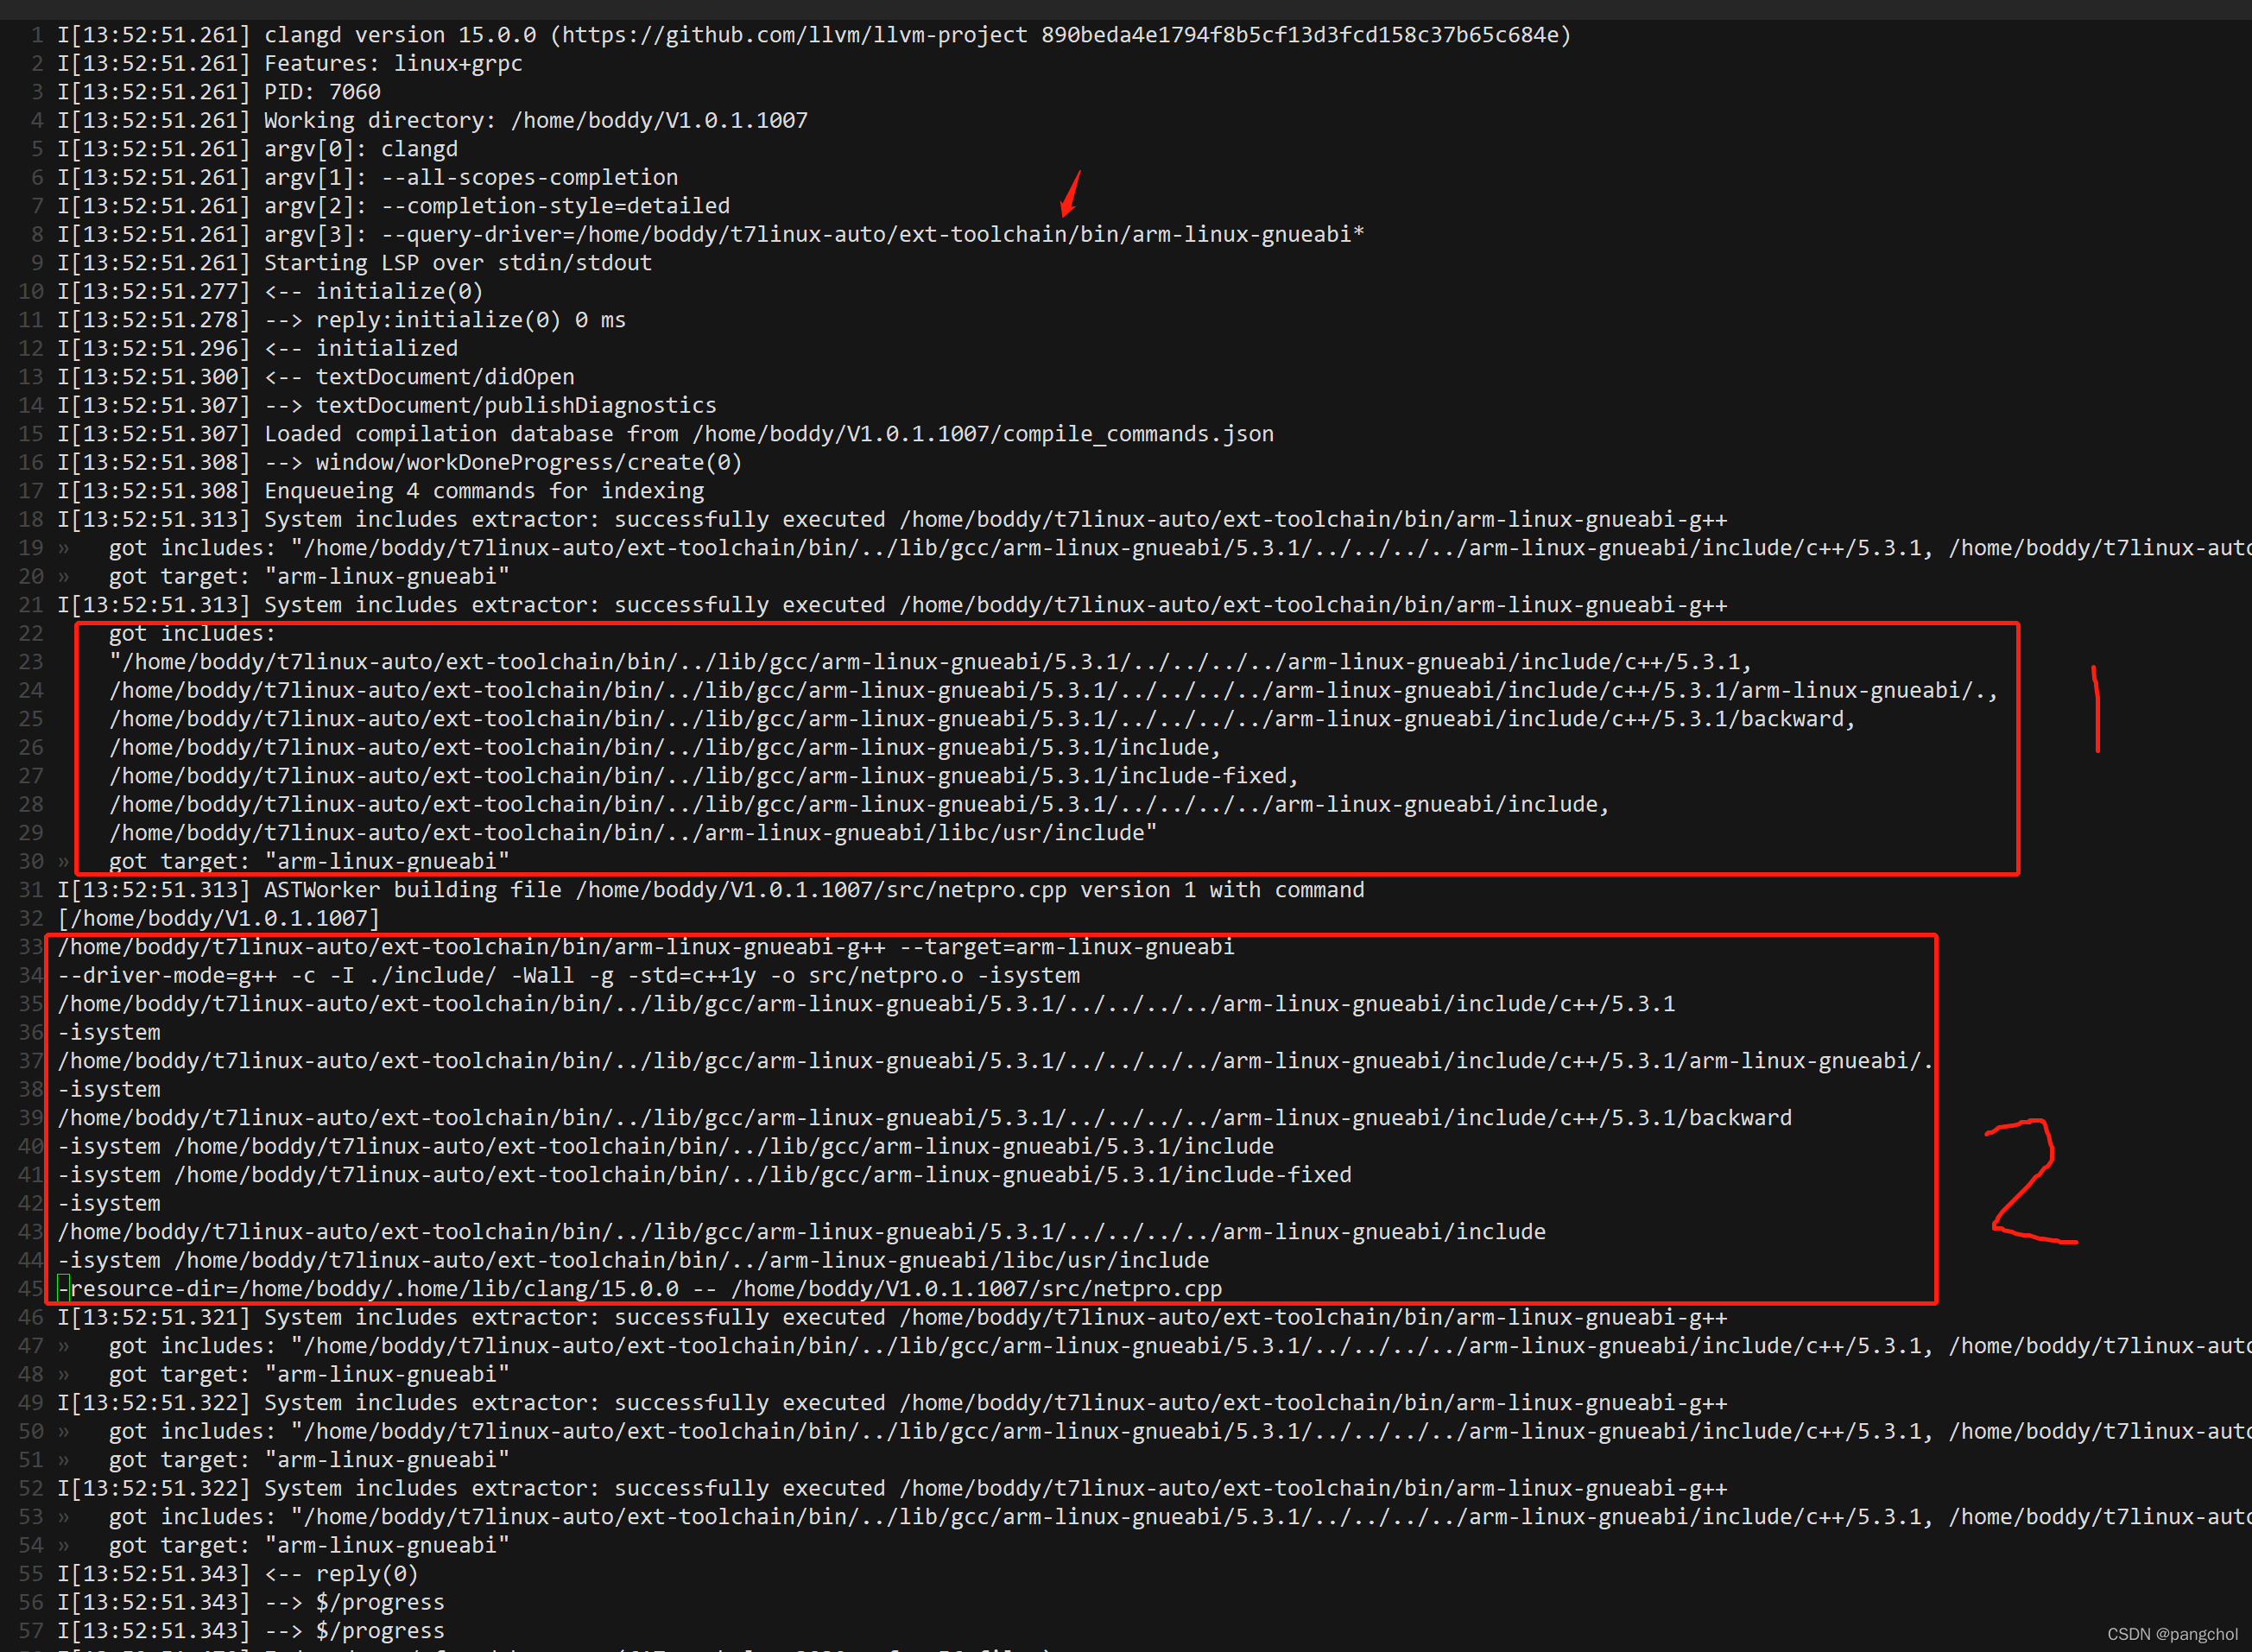Click the "textDocument/didOpen" log entry
The image size is (2252, 1652).
[445, 377]
